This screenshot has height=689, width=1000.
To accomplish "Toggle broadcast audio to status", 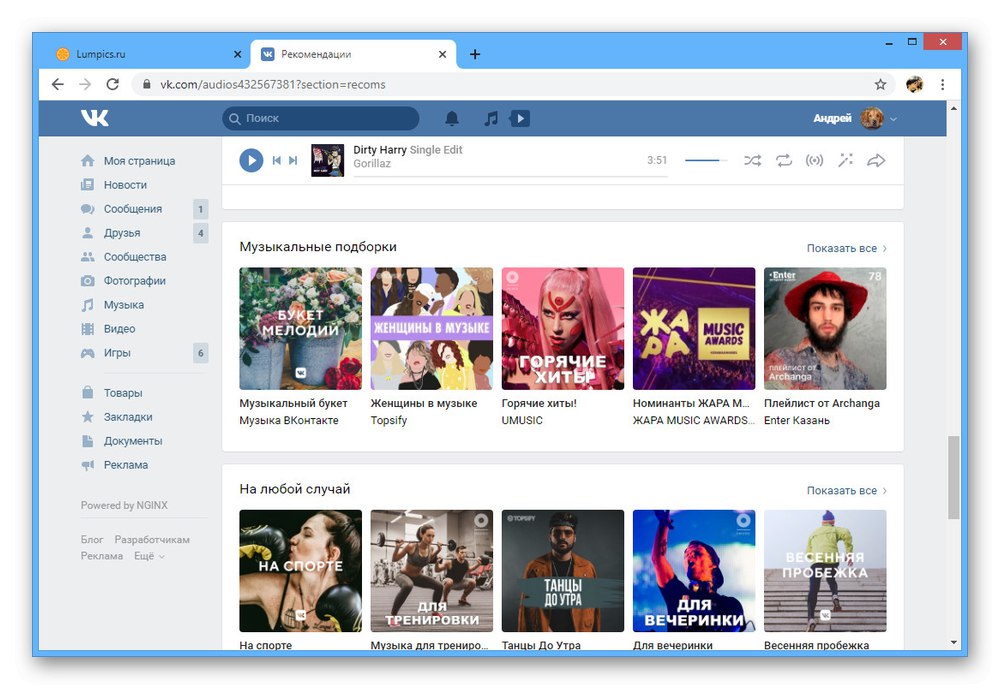I will pos(814,160).
